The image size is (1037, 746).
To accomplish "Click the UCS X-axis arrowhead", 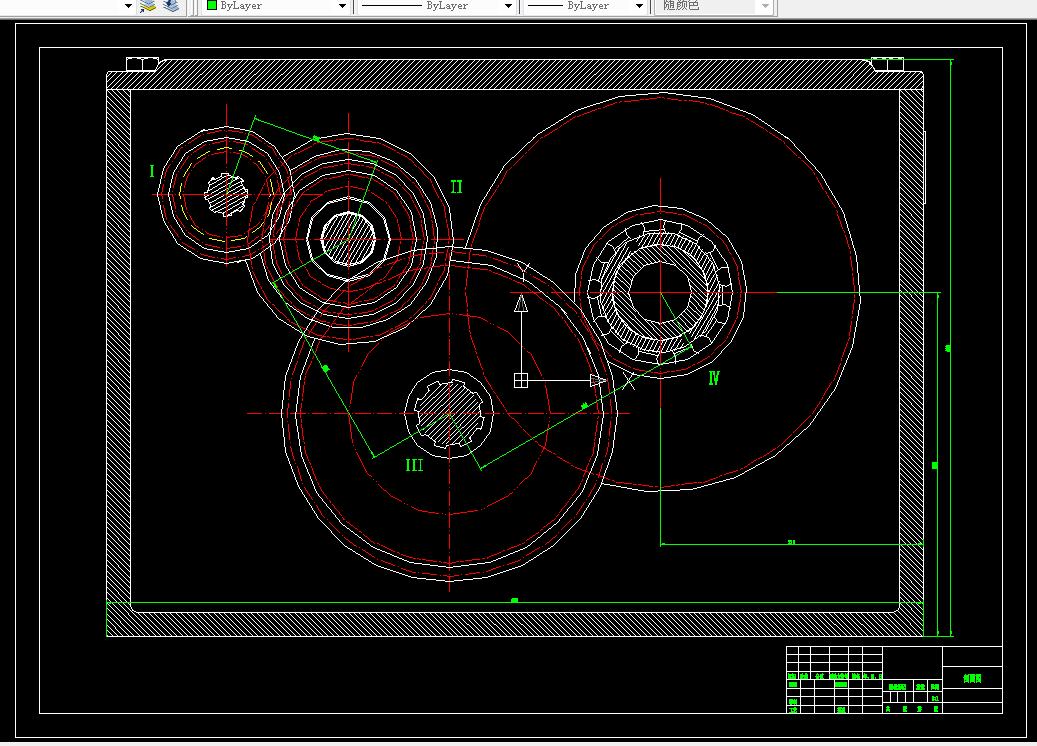I will 598,380.
